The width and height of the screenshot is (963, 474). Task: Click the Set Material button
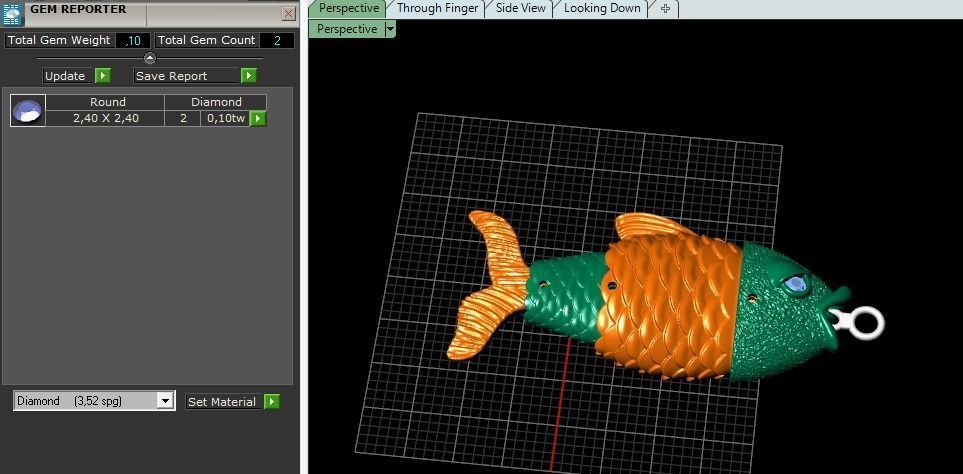click(224, 402)
